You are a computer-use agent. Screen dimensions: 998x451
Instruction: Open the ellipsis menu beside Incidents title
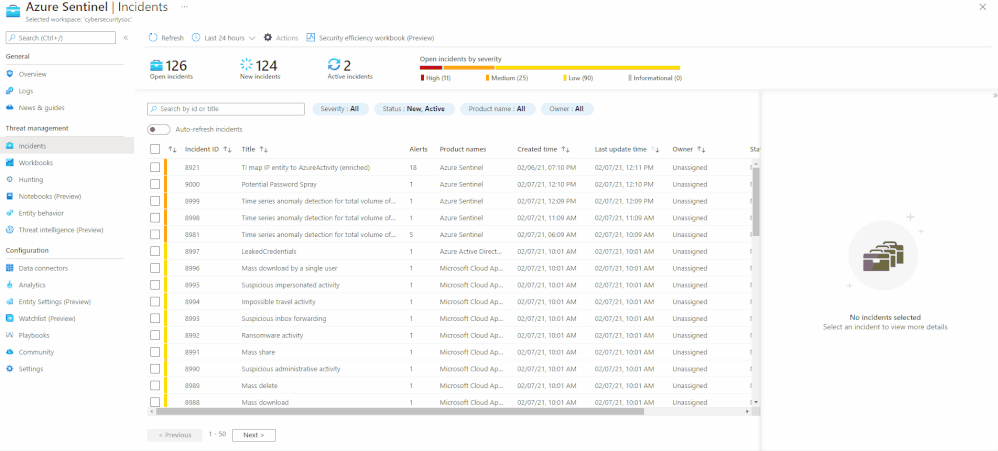[x=185, y=6]
